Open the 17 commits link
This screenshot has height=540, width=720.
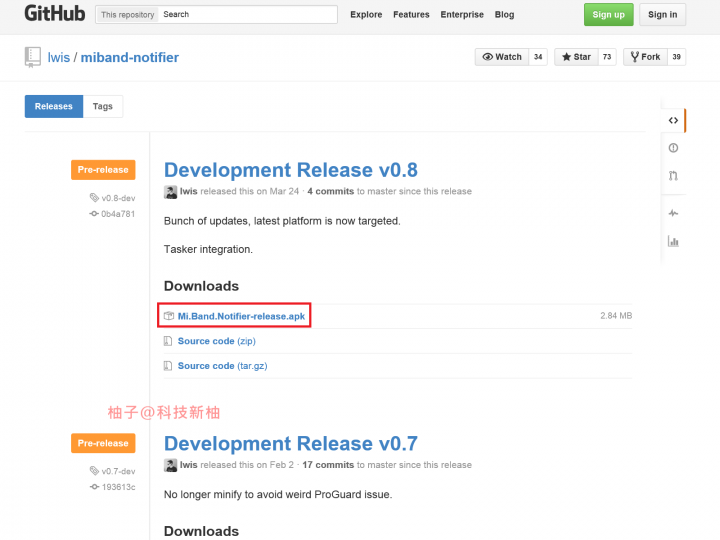328,465
